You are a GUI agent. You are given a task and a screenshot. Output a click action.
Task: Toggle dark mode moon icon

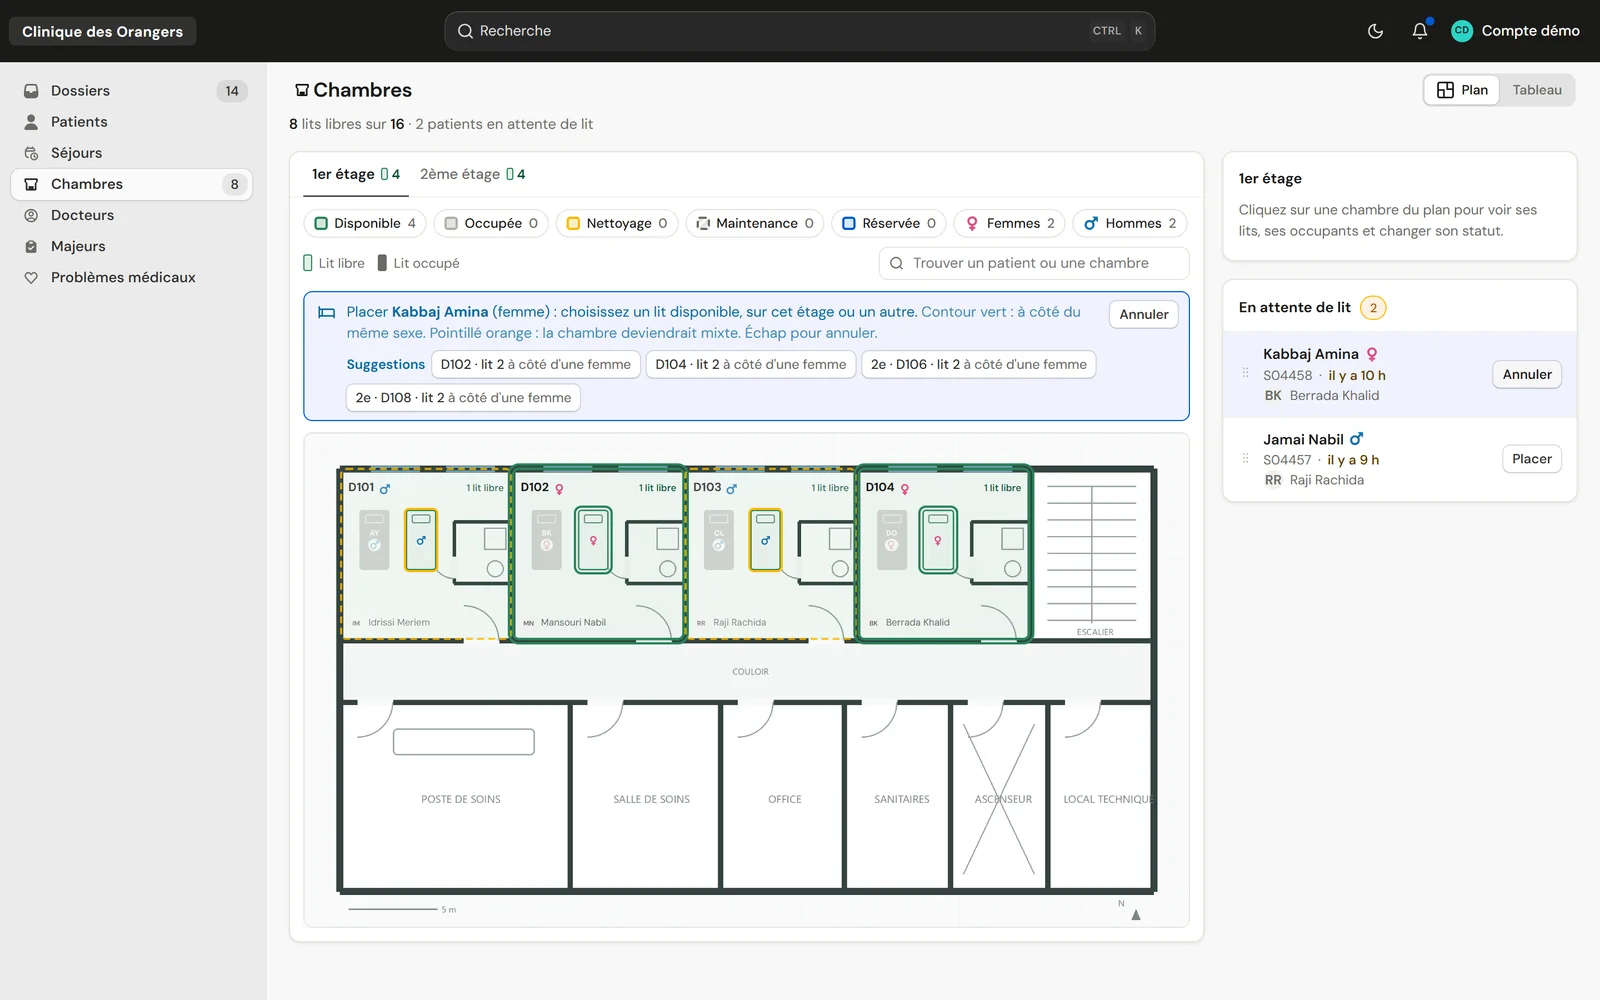click(1375, 31)
